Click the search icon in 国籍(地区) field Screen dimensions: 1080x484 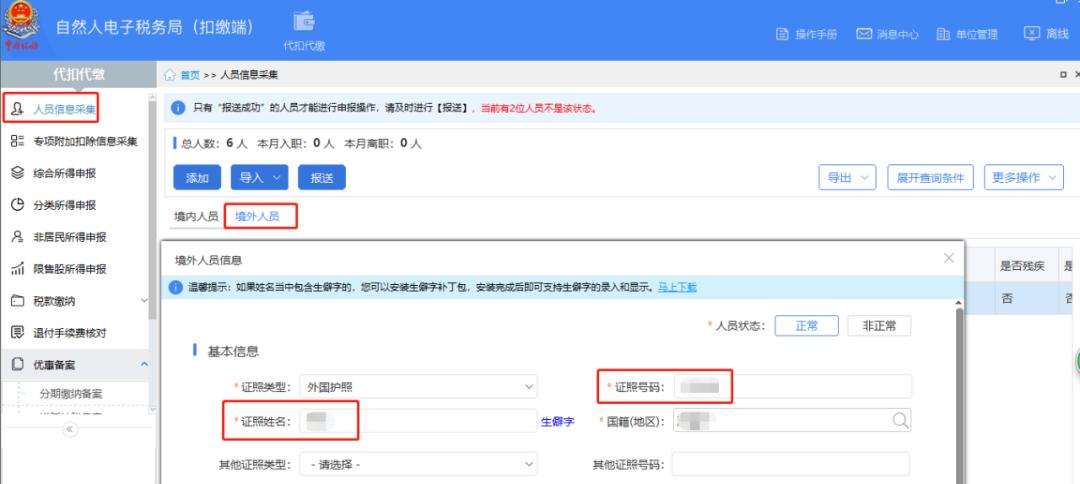point(900,421)
